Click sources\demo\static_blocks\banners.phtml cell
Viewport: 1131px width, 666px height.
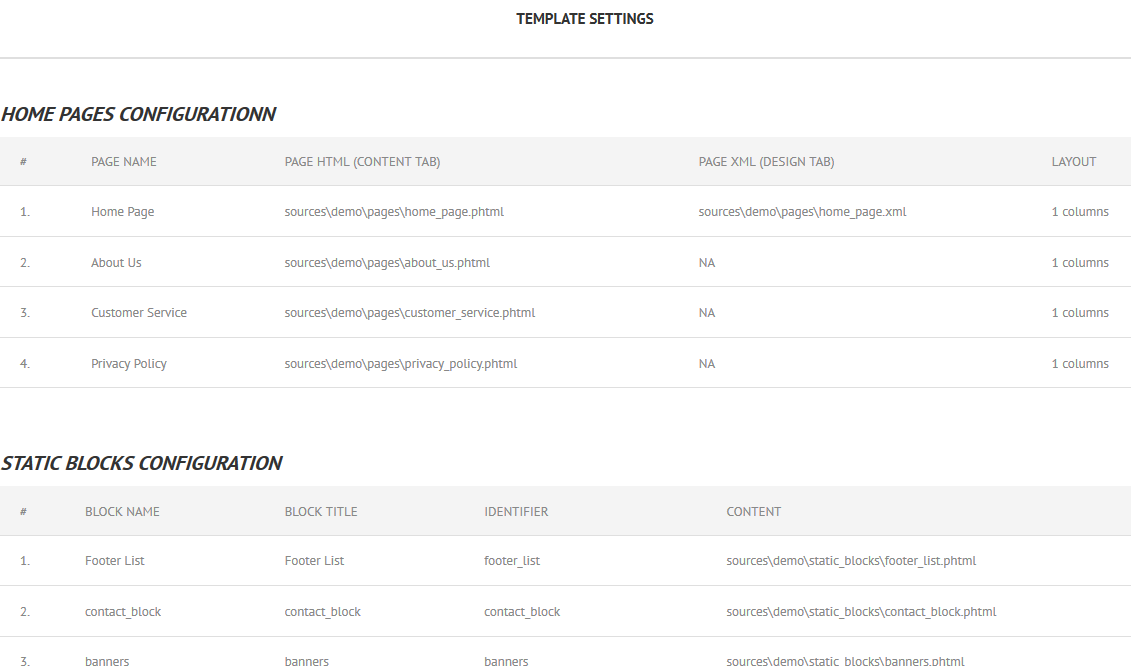845,660
